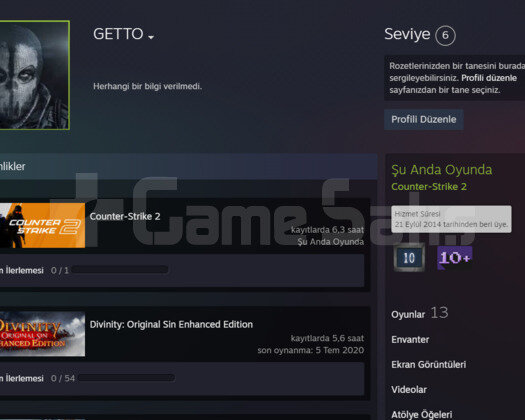Open the Videolar link

[409, 390]
